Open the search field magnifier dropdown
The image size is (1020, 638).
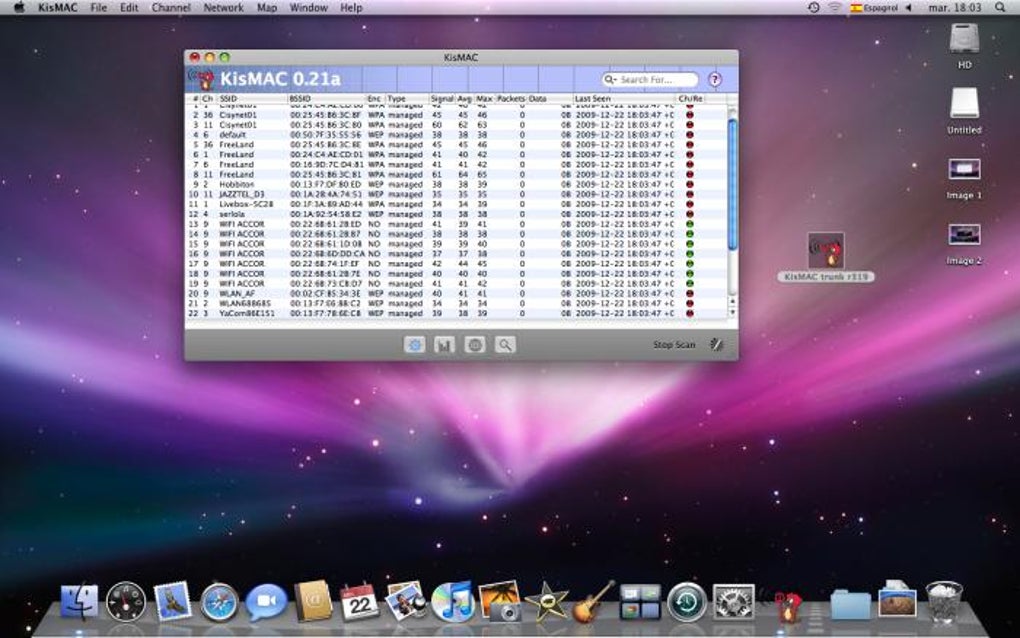610,79
